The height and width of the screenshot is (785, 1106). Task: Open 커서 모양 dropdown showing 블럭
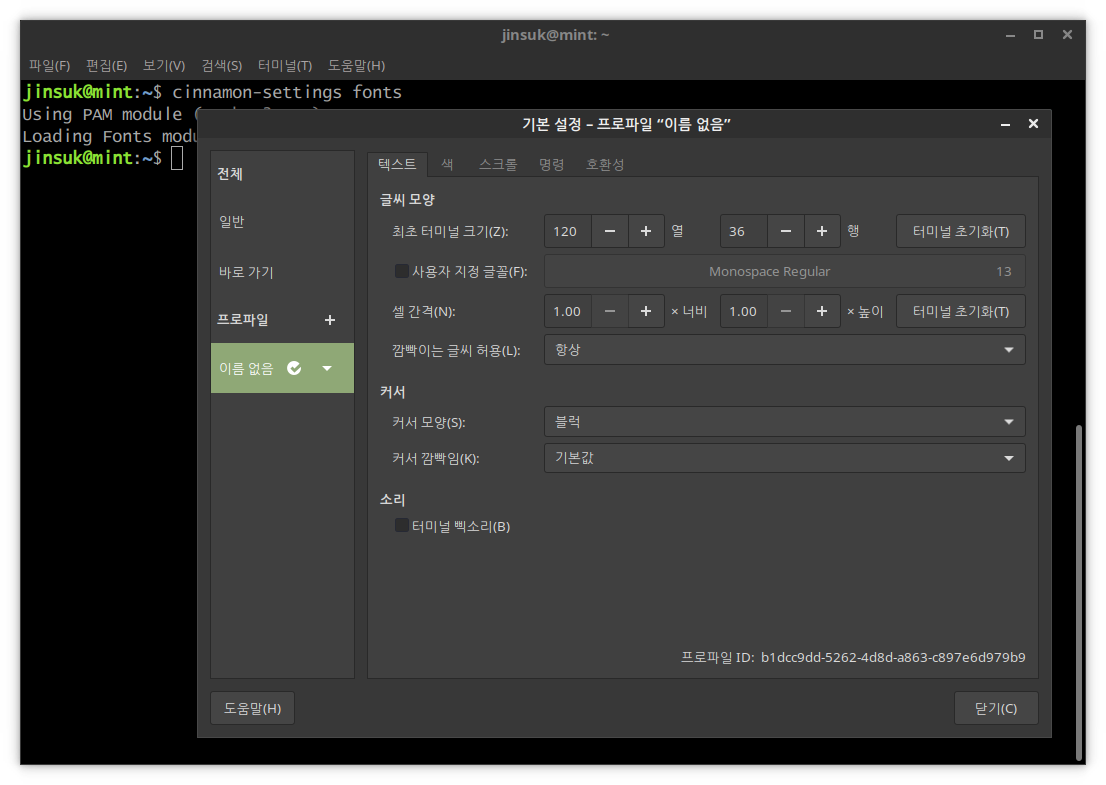784,422
